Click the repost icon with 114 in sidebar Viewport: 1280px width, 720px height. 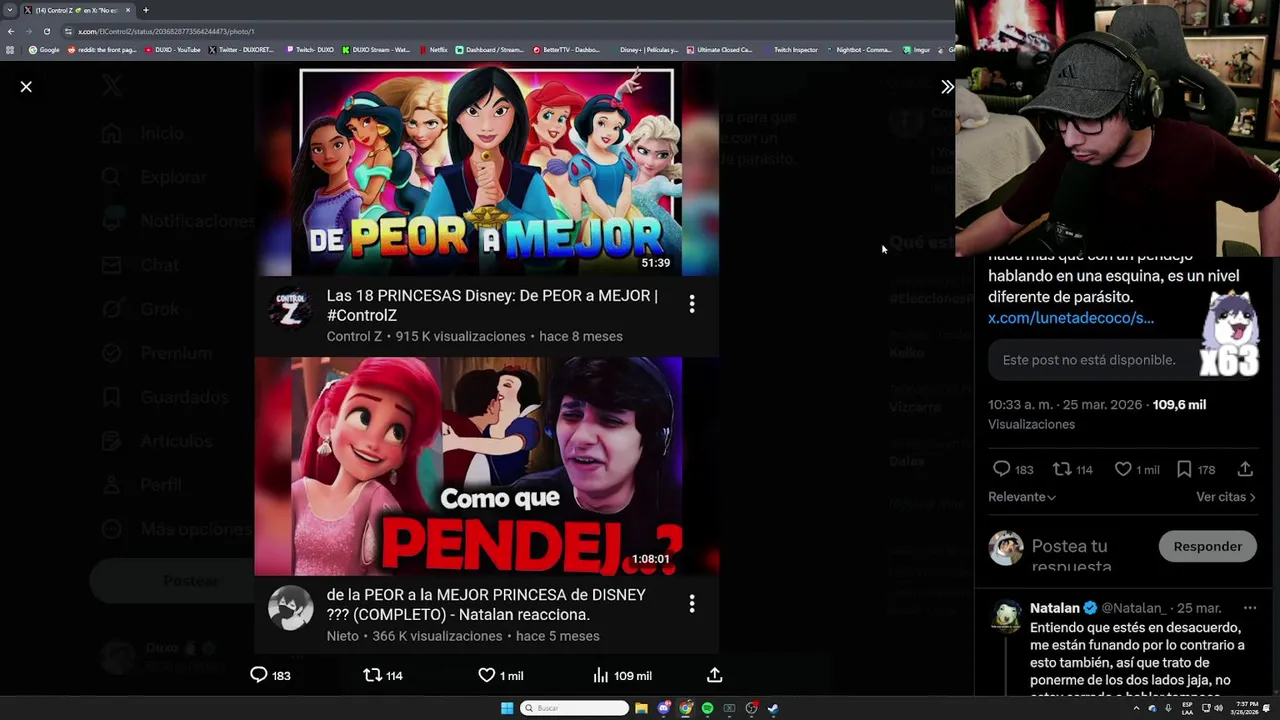point(1062,469)
